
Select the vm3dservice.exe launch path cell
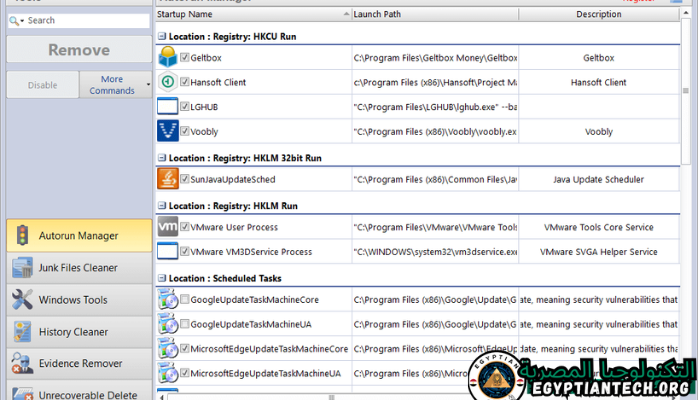point(435,251)
